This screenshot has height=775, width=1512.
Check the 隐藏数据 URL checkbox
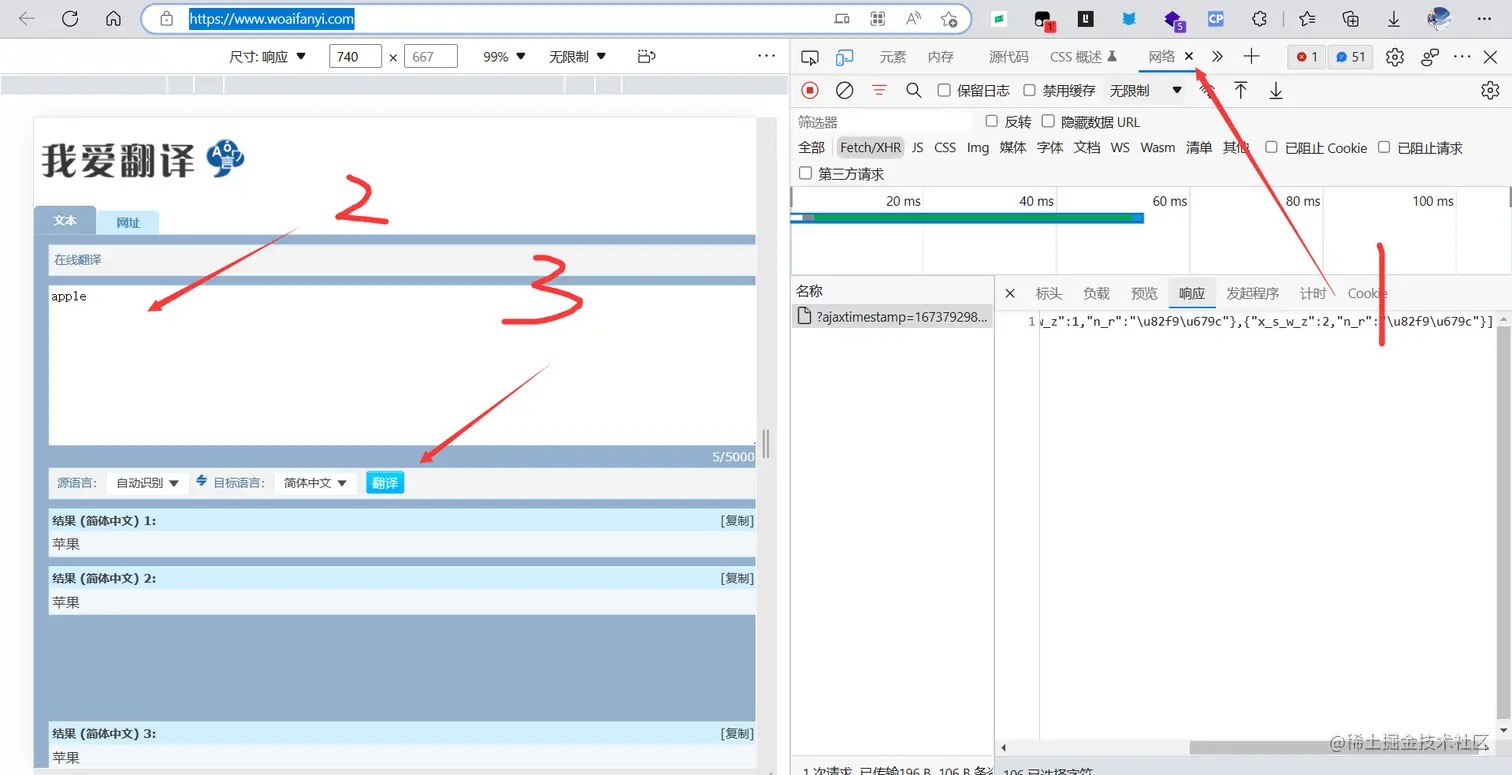[1048, 121]
